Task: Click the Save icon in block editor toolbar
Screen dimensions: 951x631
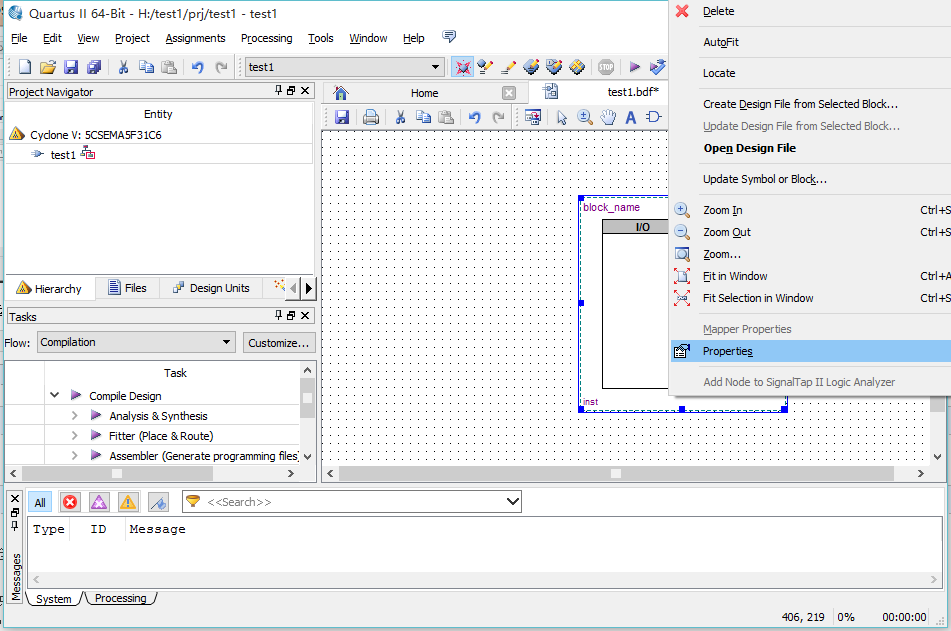Action: 342,117
